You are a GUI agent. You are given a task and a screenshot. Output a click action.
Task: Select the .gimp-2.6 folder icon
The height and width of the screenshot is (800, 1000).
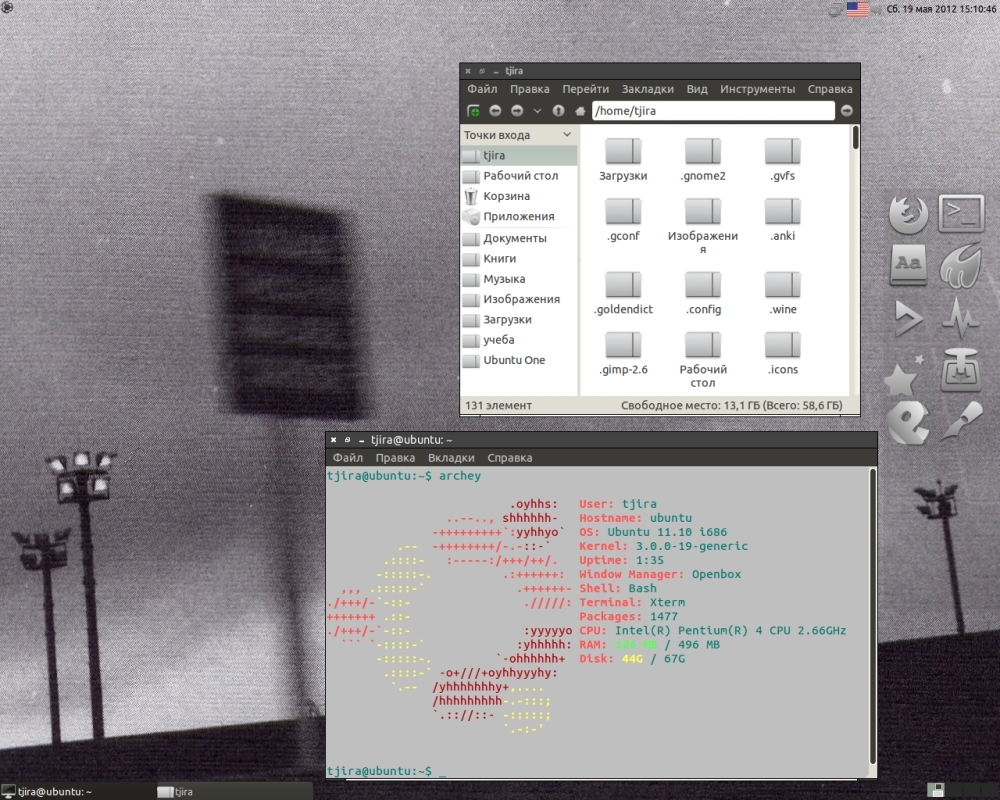click(x=623, y=345)
